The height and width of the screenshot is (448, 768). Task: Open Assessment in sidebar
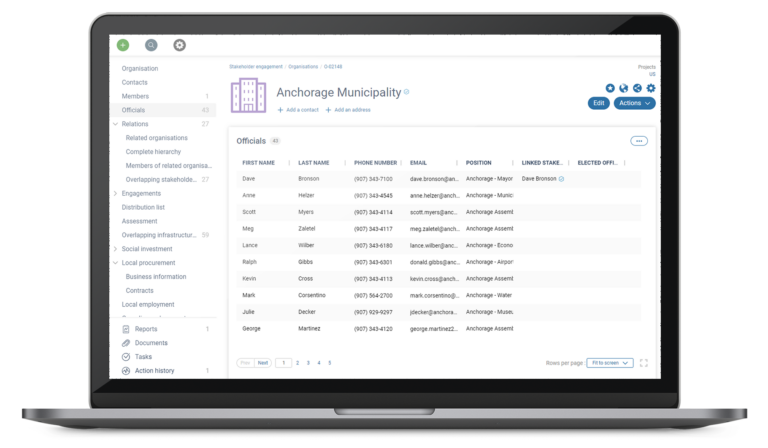[x=139, y=221]
